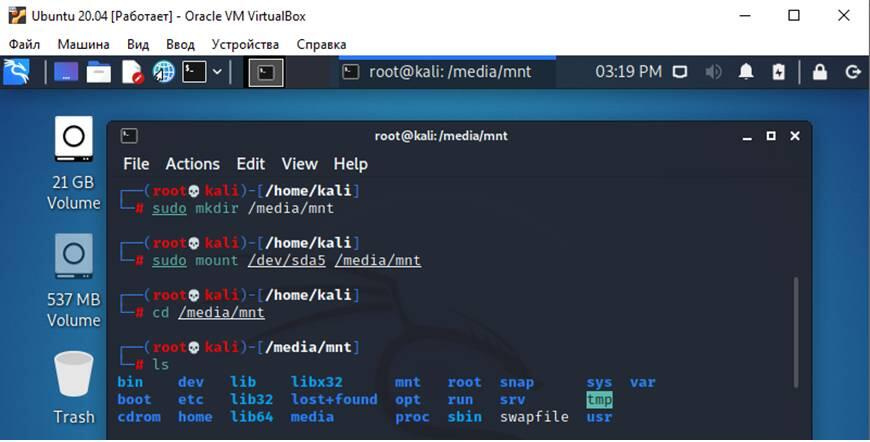Switch to root@kali taskbar window button
Screen dimensions: 870x442
(x=436, y=72)
